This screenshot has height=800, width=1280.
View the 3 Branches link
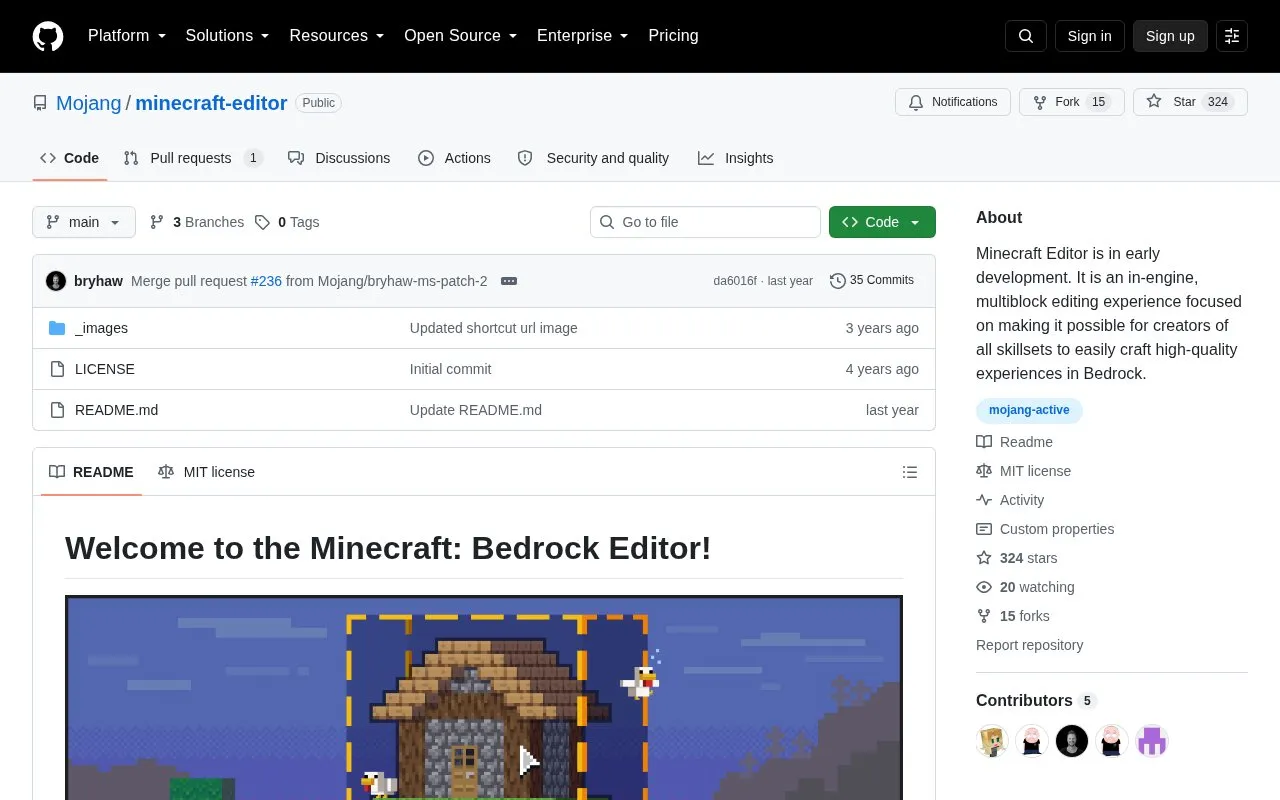[197, 222]
